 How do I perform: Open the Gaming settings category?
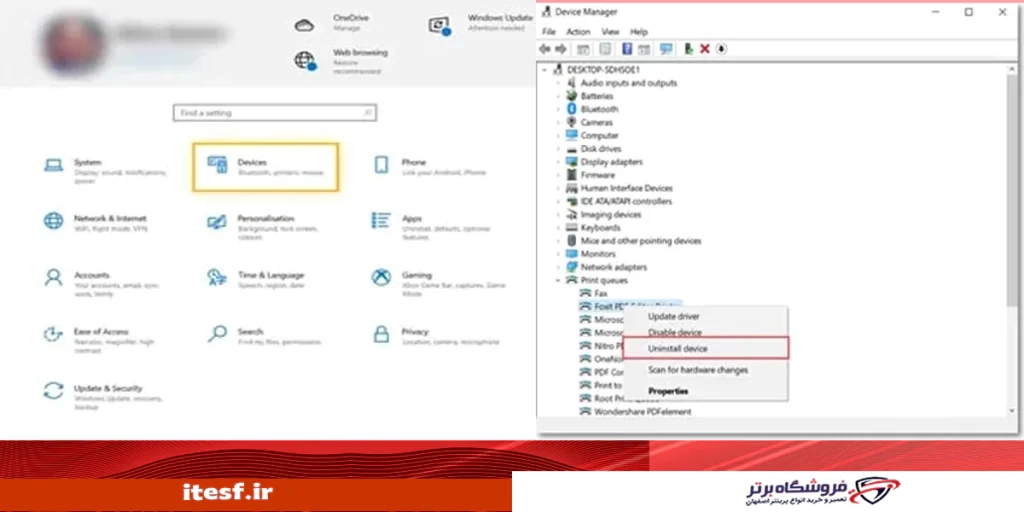416,275
